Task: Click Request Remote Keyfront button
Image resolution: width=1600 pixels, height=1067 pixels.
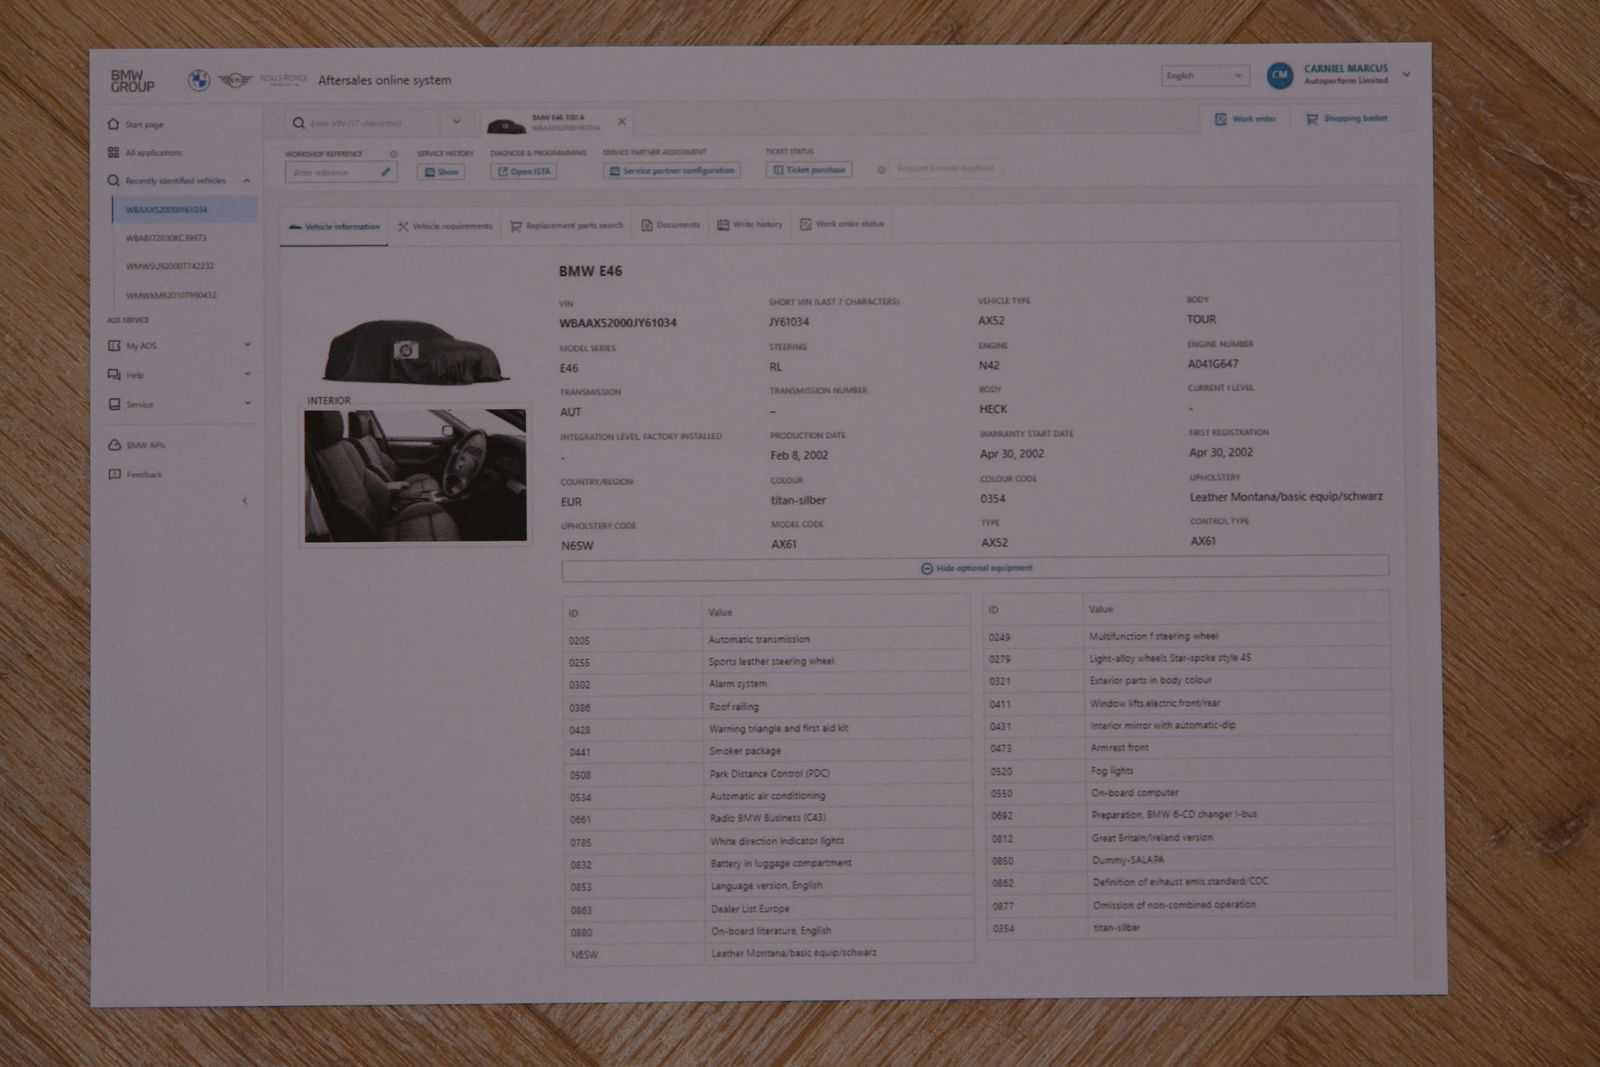Action: pyautogui.click(x=945, y=169)
